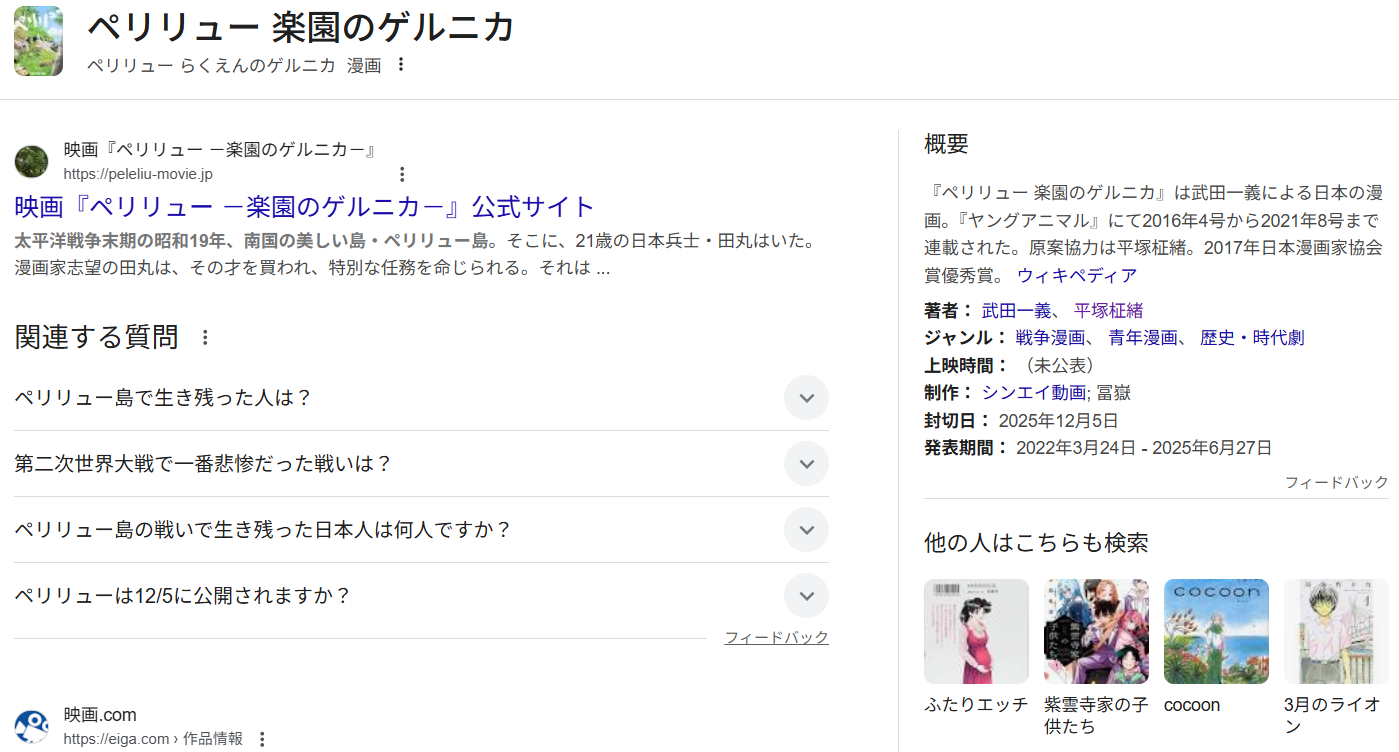The height and width of the screenshot is (752, 1399).
Task: Click the manga cover thumbnail in header
Action: pyautogui.click(x=38, y=41)
